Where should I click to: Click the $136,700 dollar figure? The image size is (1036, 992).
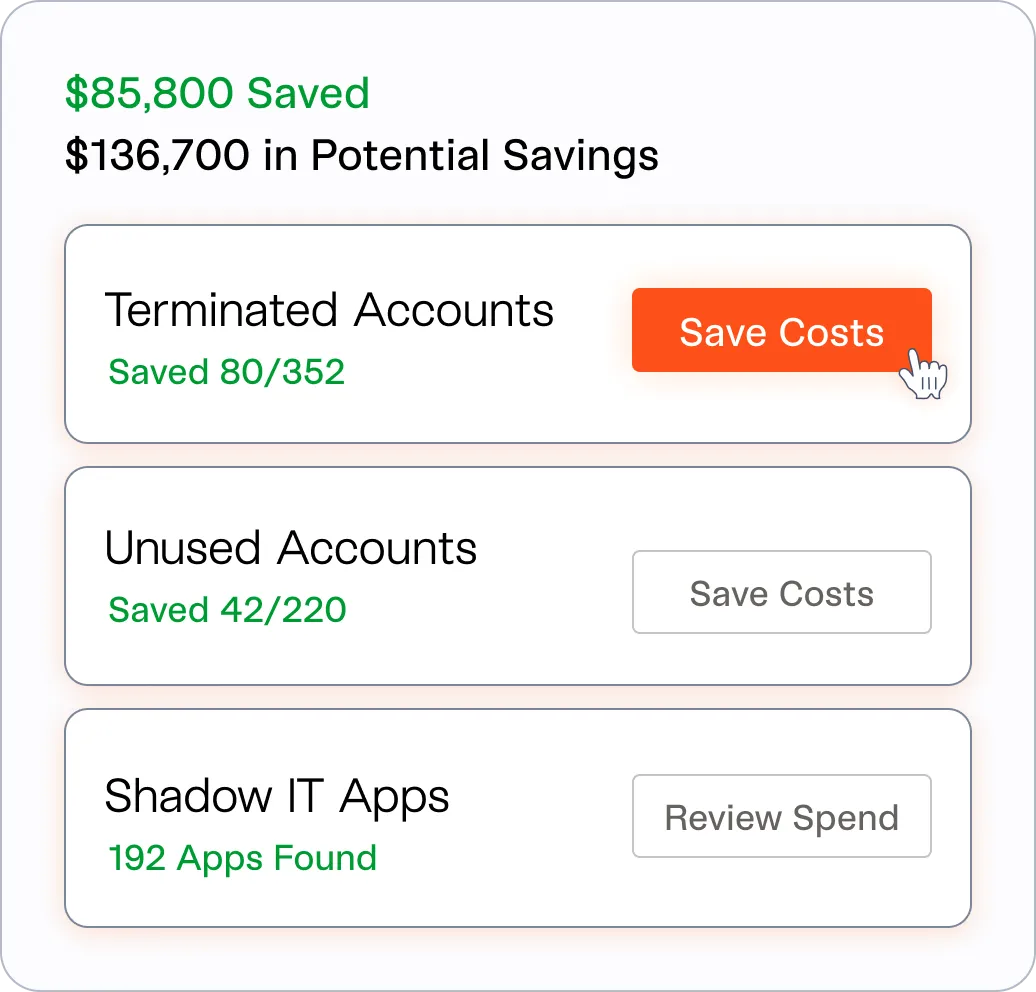(157, 156)
